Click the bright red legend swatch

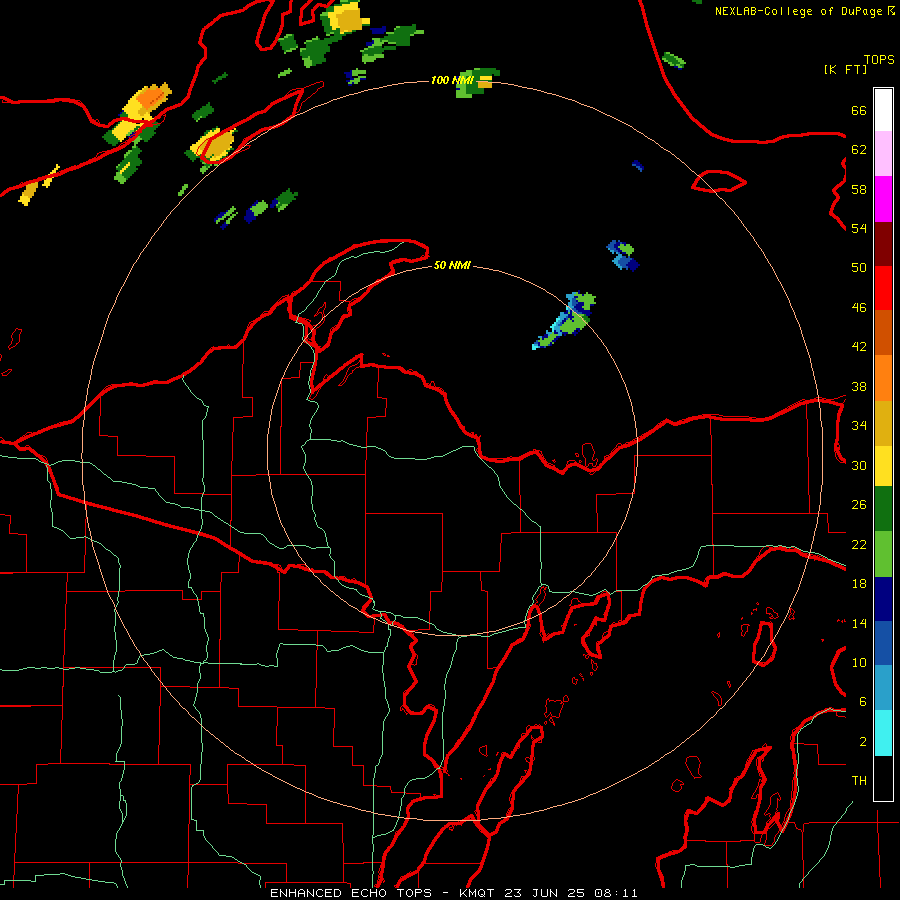(x=883, y=288)
